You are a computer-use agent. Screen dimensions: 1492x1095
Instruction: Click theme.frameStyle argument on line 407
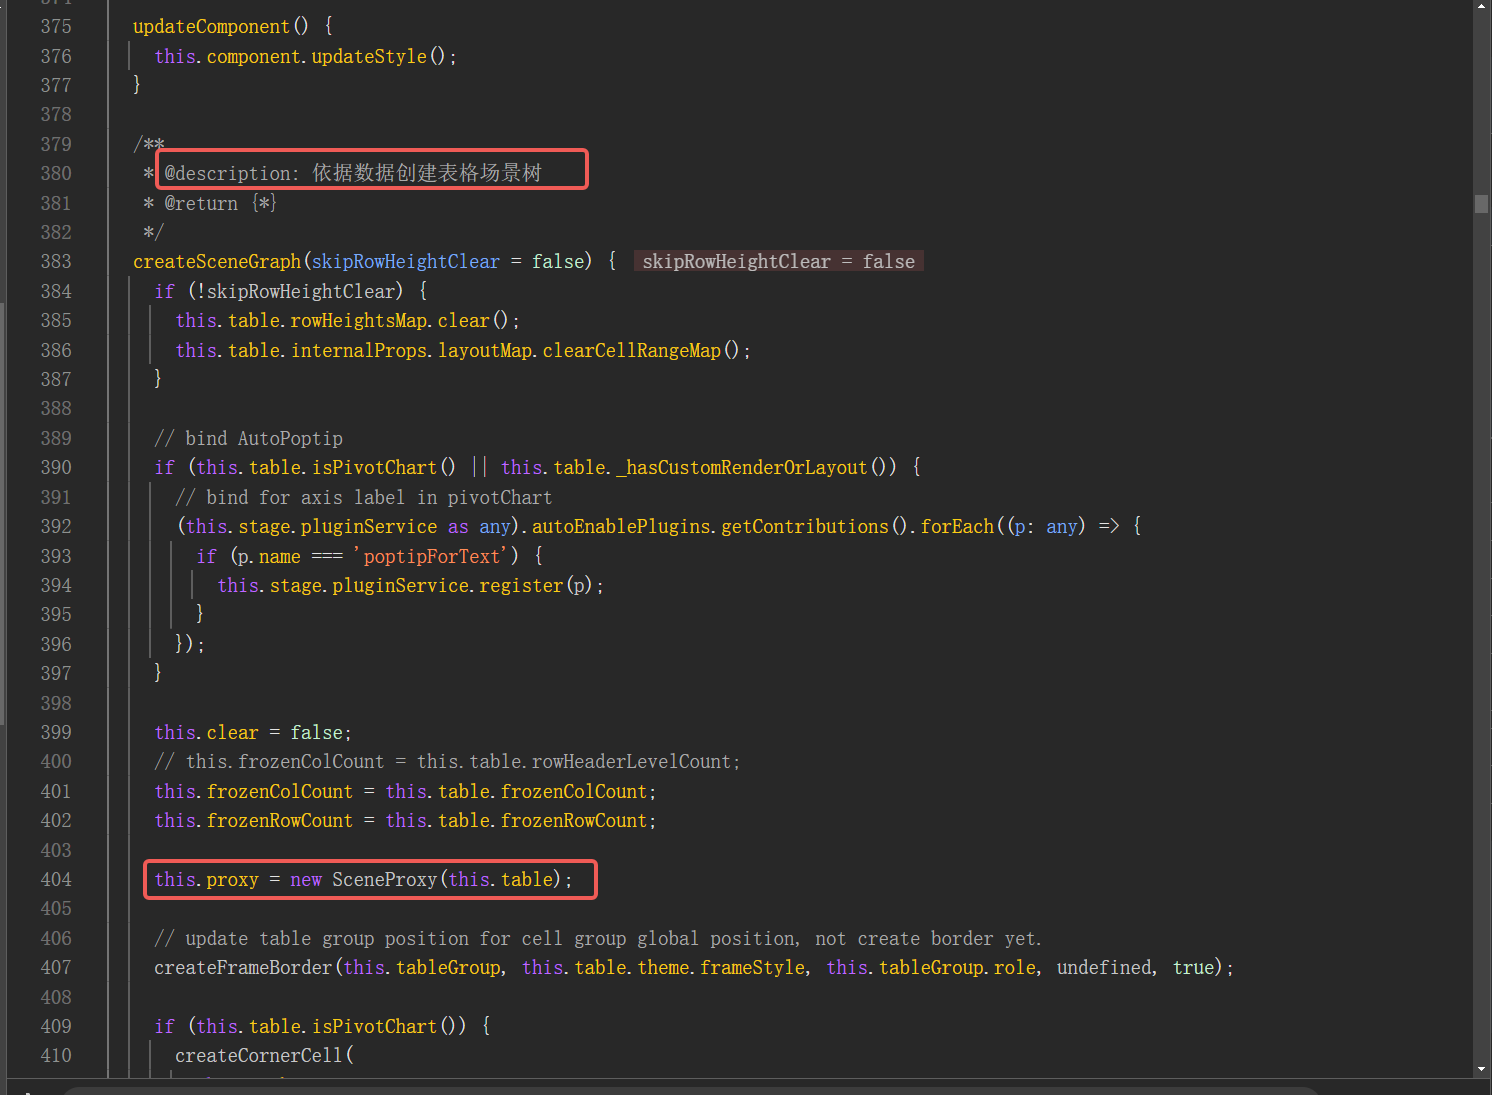(x=719, y=968)
